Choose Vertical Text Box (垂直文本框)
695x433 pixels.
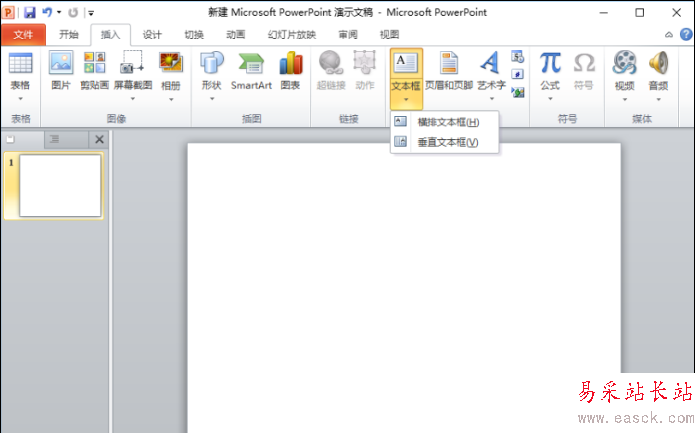tap(445, 142)
